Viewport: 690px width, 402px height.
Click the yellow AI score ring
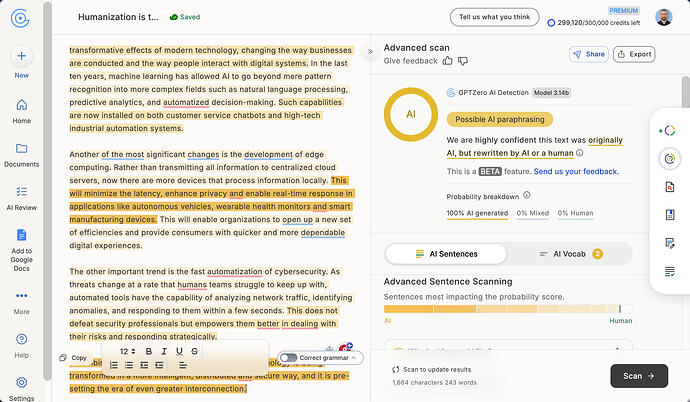tap(411, 114)
